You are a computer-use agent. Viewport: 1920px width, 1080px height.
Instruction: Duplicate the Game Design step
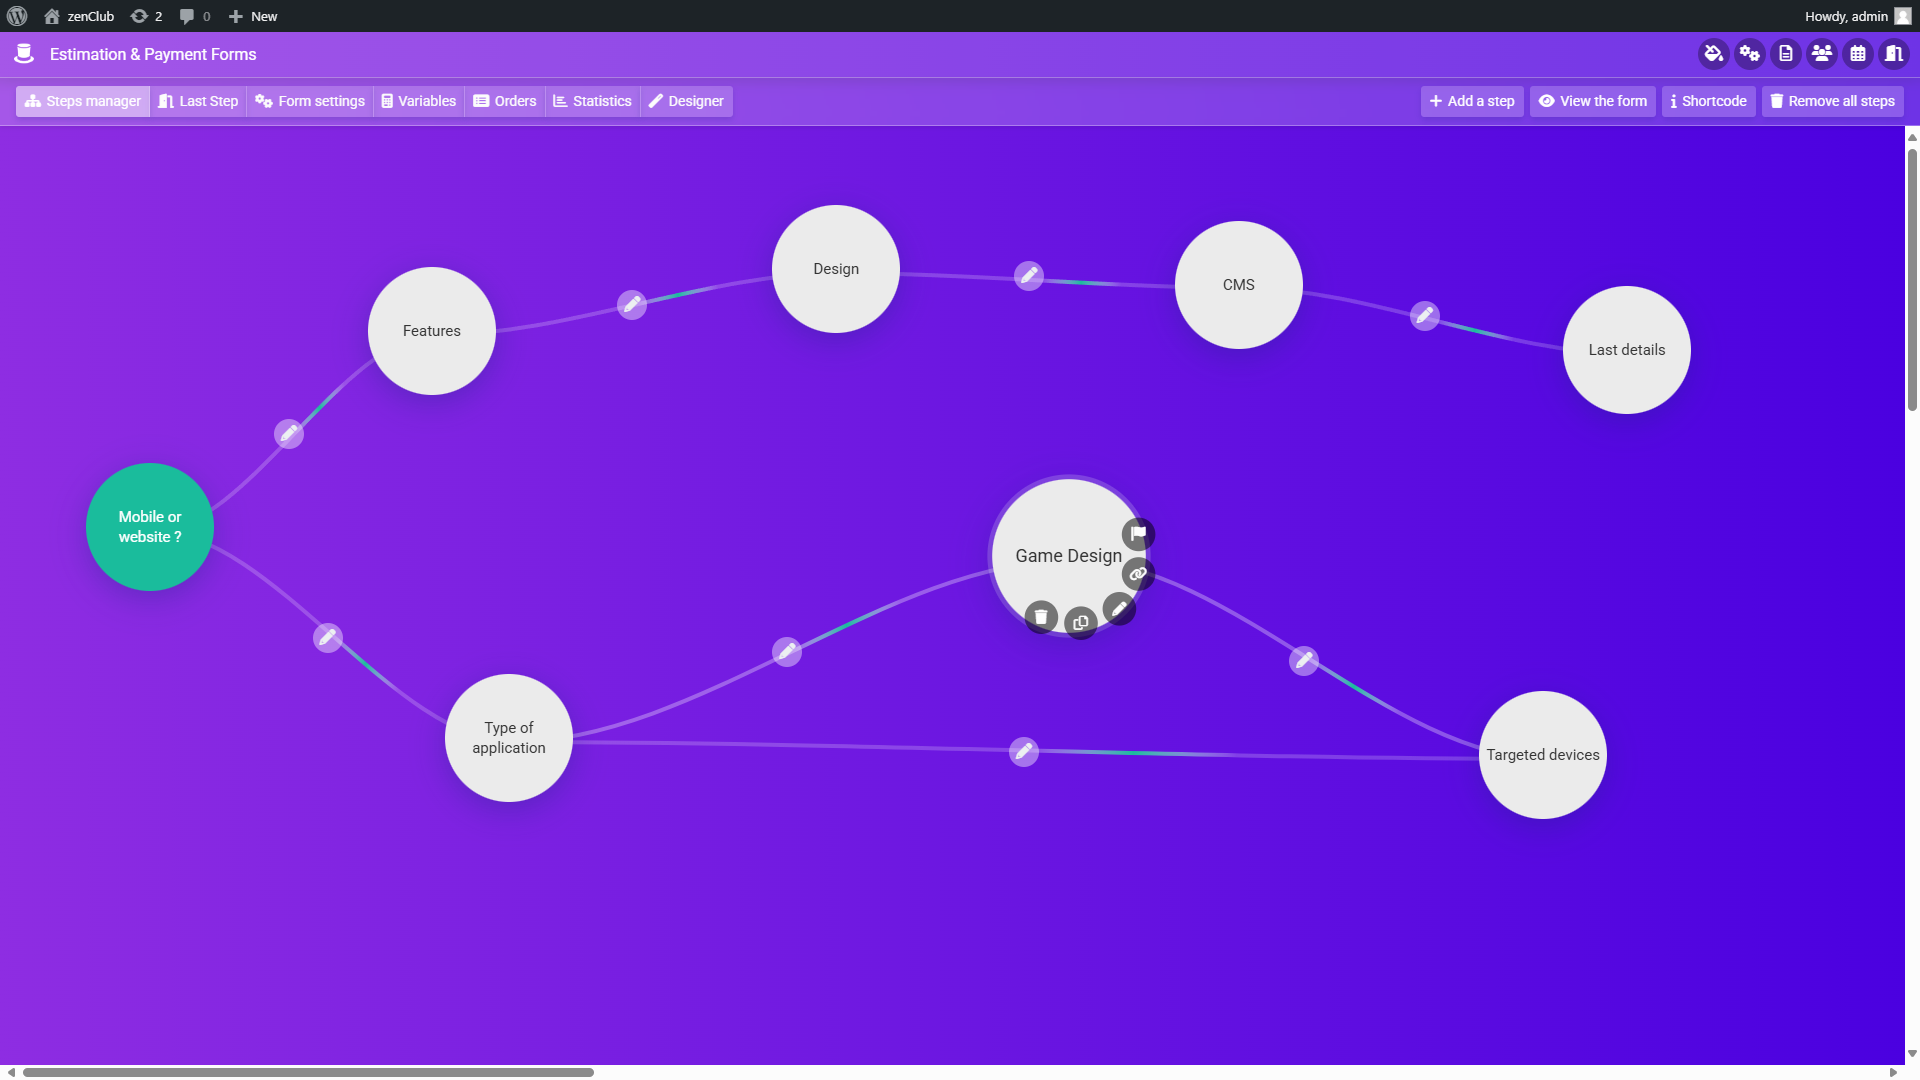coord(1081,623)
